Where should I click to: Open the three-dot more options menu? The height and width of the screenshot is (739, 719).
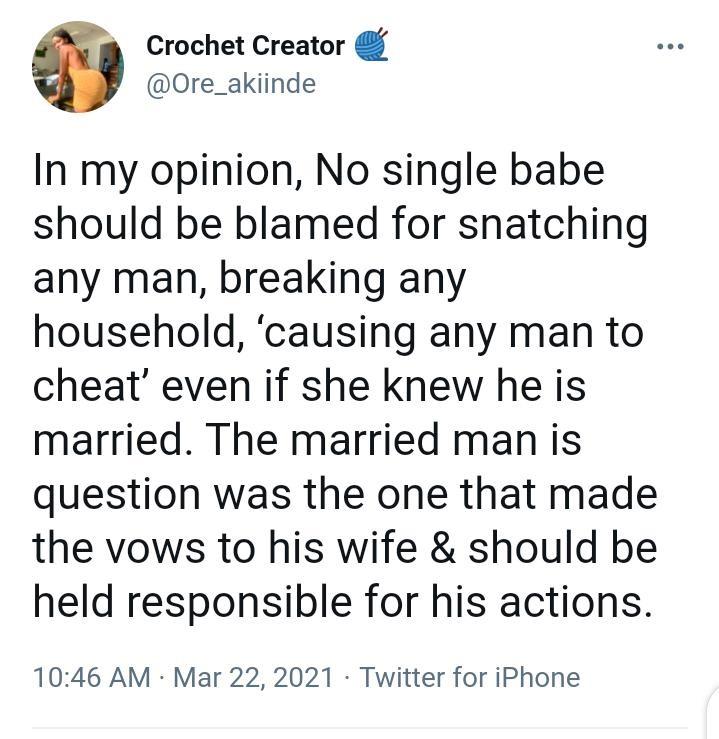669,48
